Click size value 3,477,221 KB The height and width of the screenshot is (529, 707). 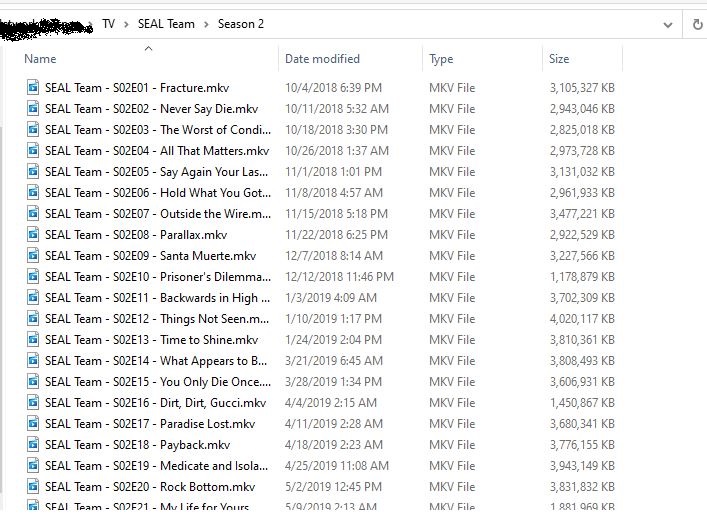(582, 214)
